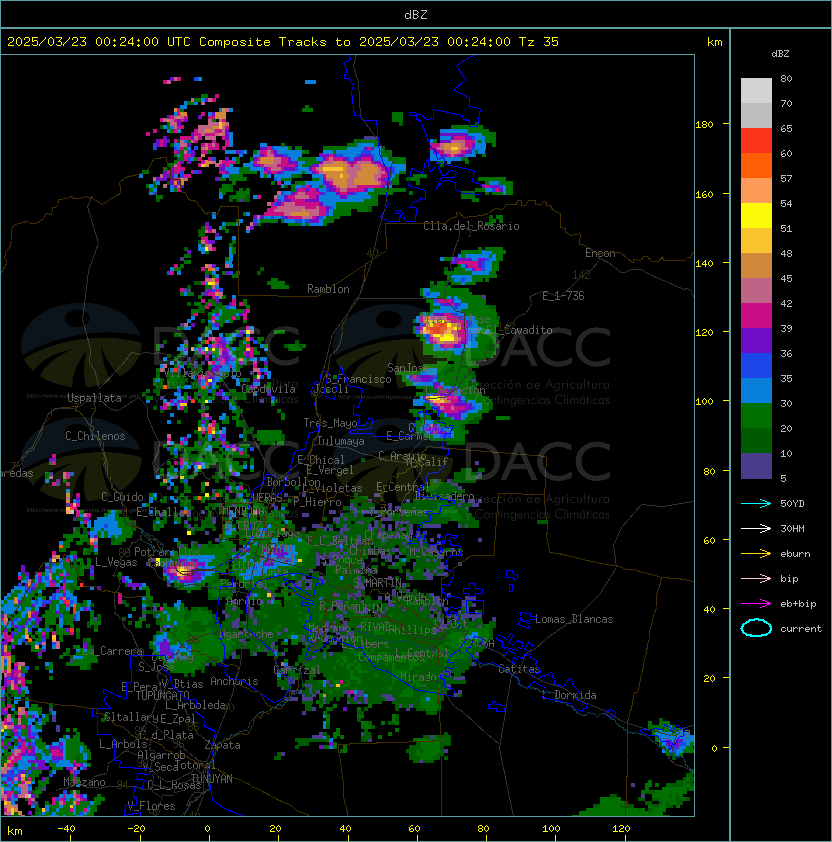The height and width of the screenshot is (842, 832).
Task: Click the yellow eburn arrow legend icon
Action: pos(756,554)
